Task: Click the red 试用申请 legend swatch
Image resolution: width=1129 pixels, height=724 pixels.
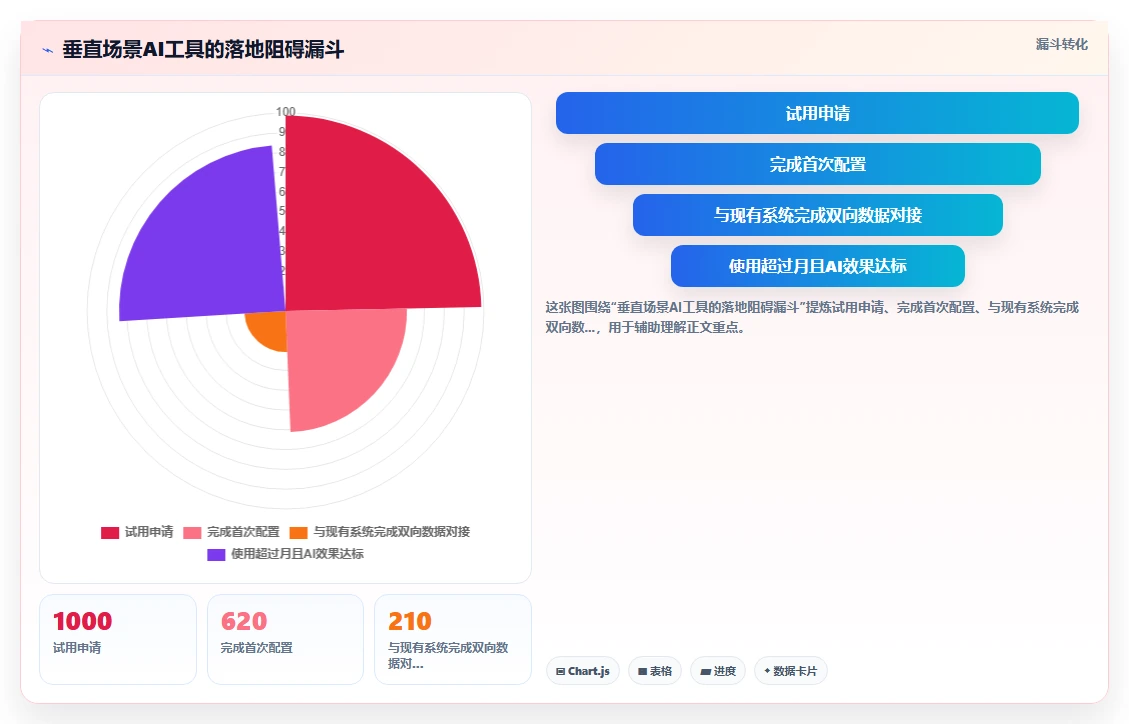Action: tap(109, 533)
